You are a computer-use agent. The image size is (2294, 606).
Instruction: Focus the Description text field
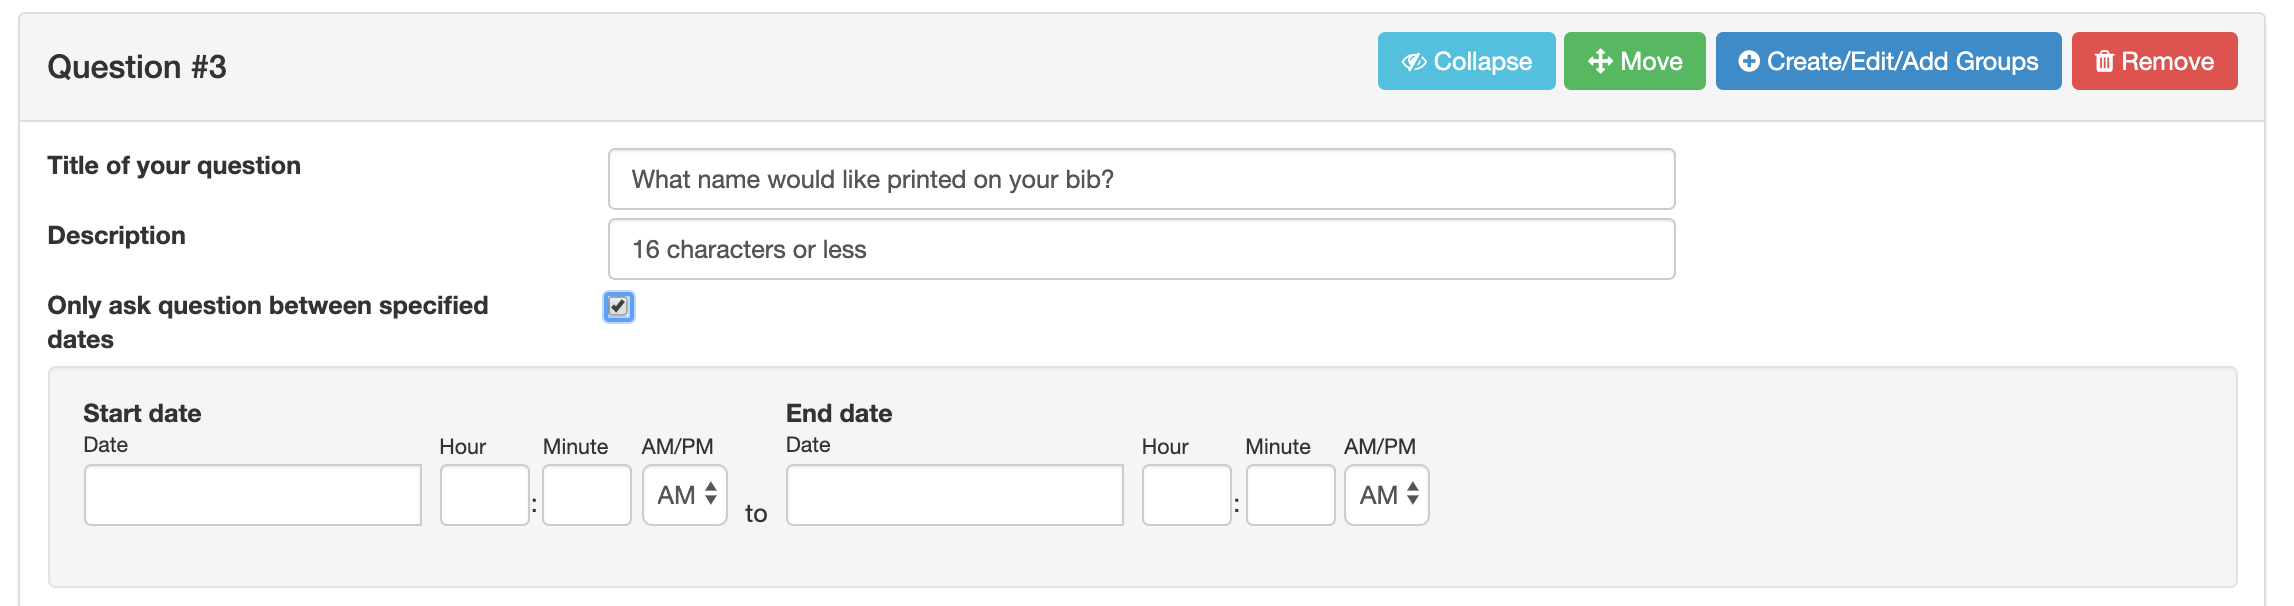coord(1142,249)
